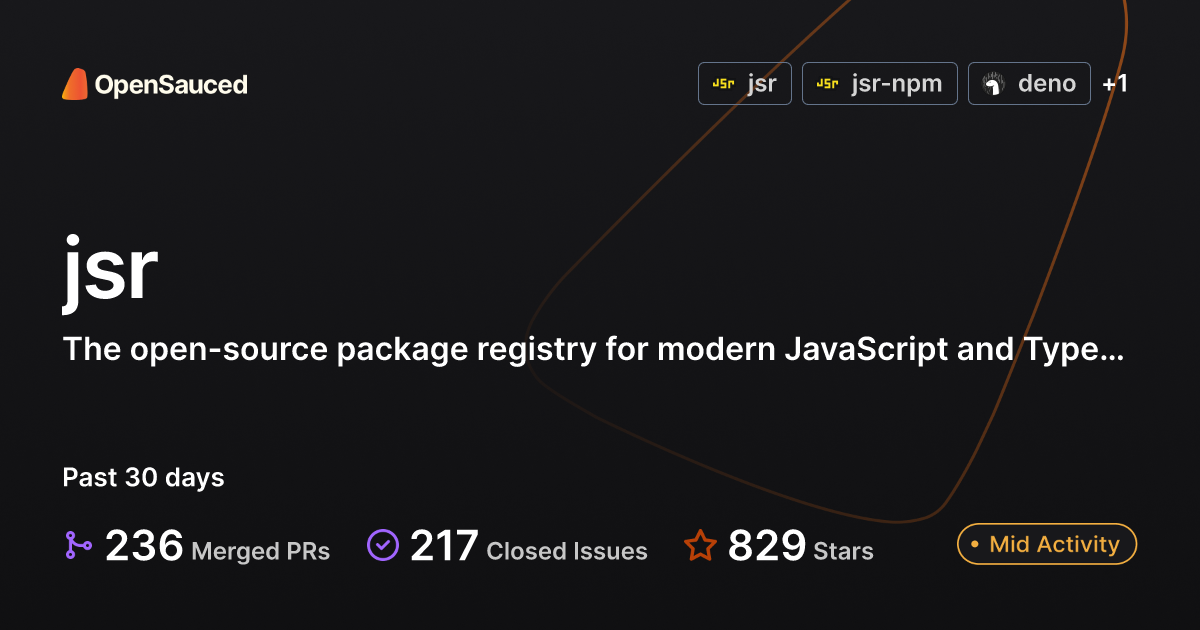This screenshot has height=630, width=1200.
Task: Click the dot in the Mid Activity badge
Action: pyautogui.click(x=974, y=545)
